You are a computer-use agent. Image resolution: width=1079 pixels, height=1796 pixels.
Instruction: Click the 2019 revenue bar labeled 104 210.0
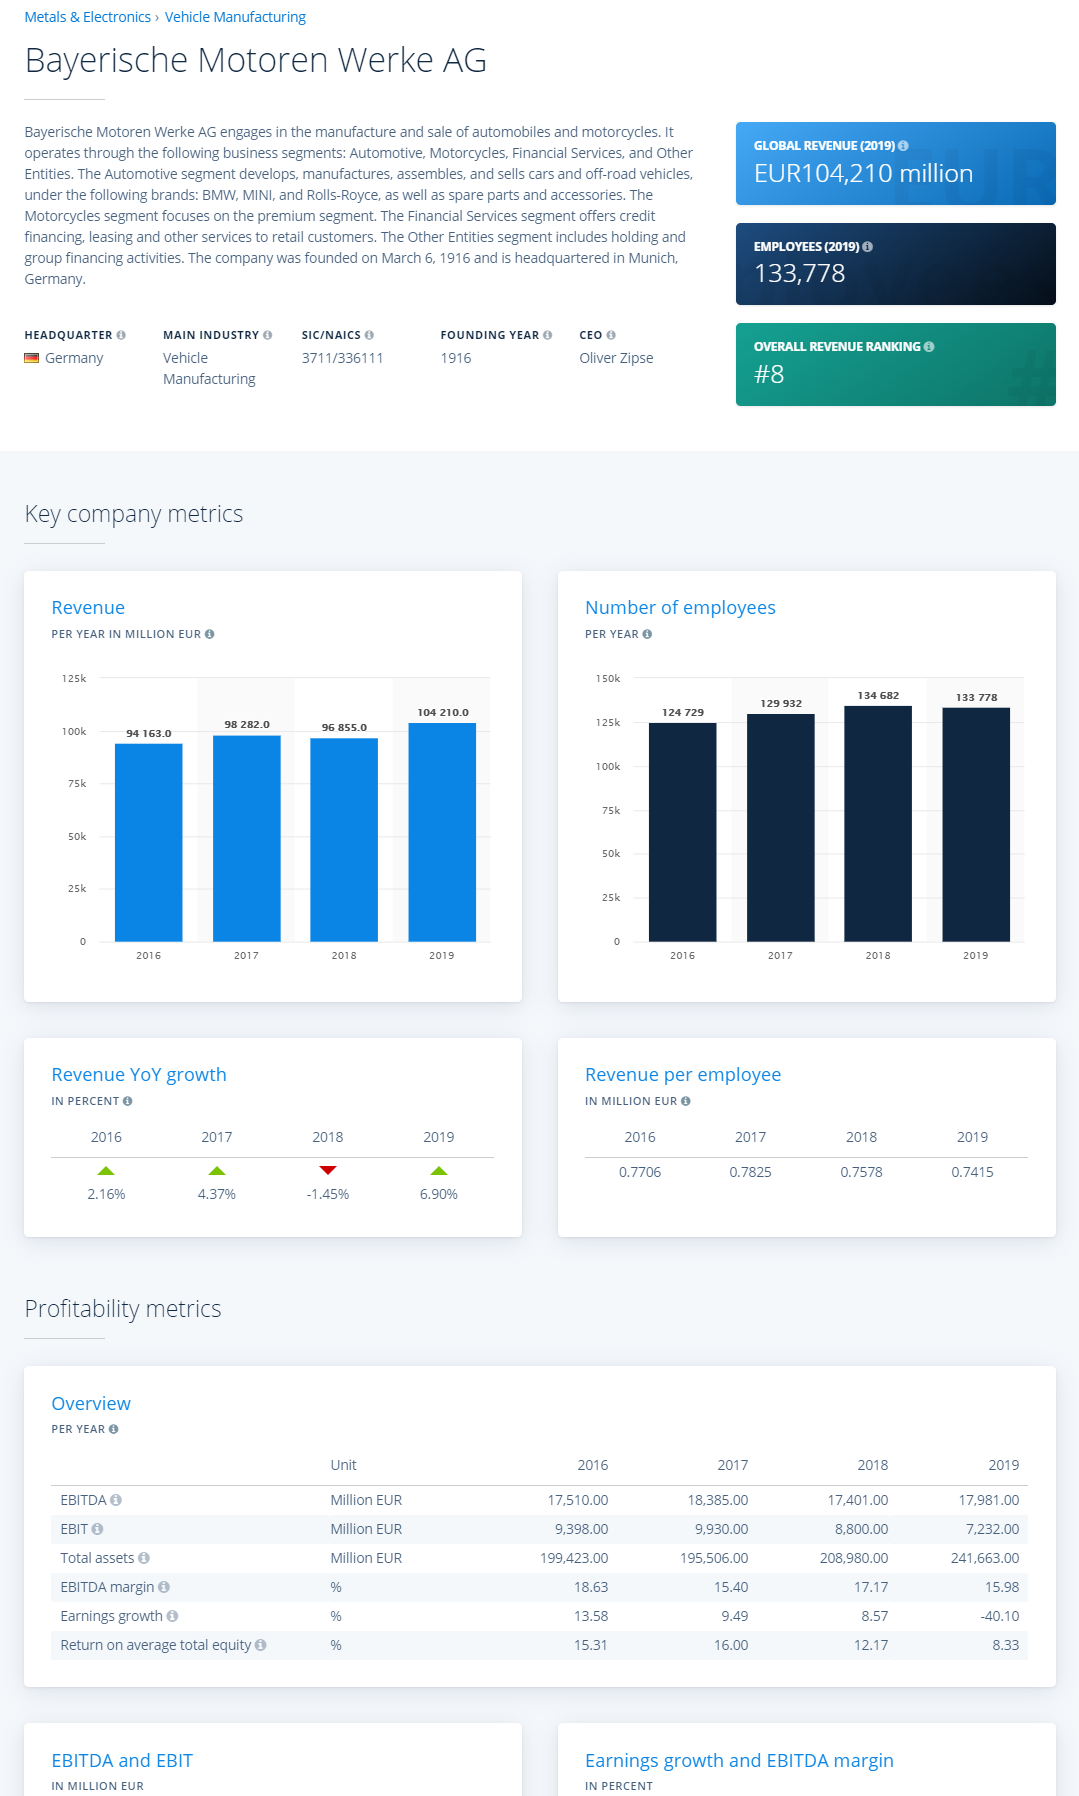tap(442, 832)
